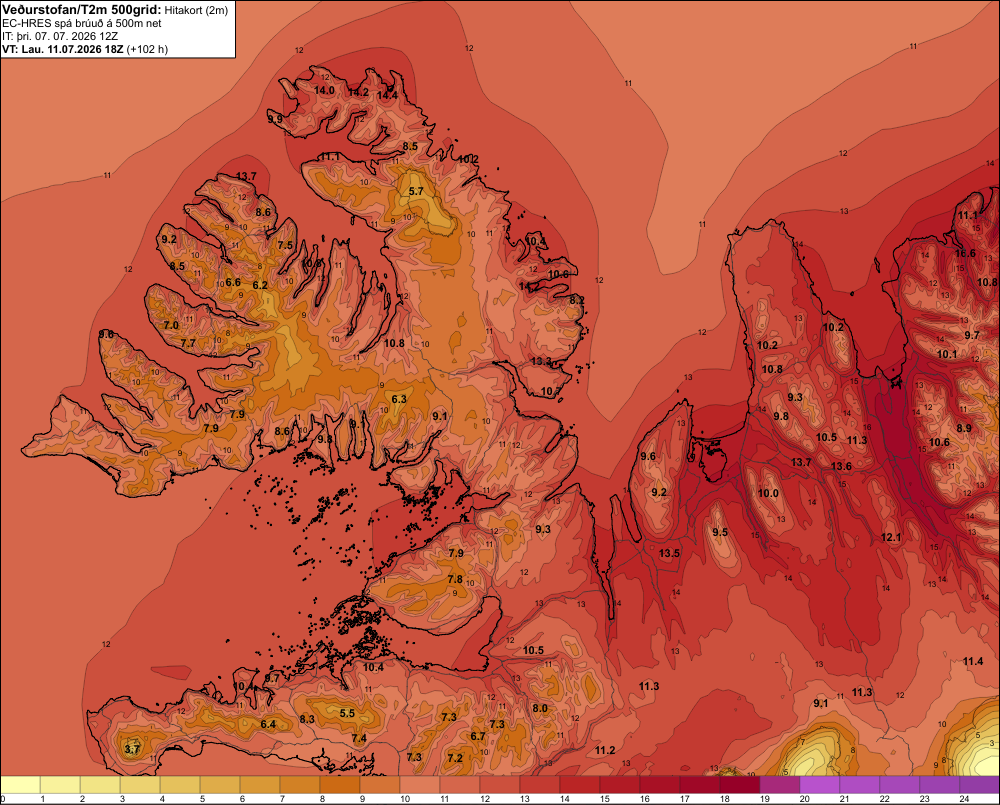Click the 'EC-HRES spá brúuð á 500m net' line
The image size is (1000, 805).
(82, 23)
